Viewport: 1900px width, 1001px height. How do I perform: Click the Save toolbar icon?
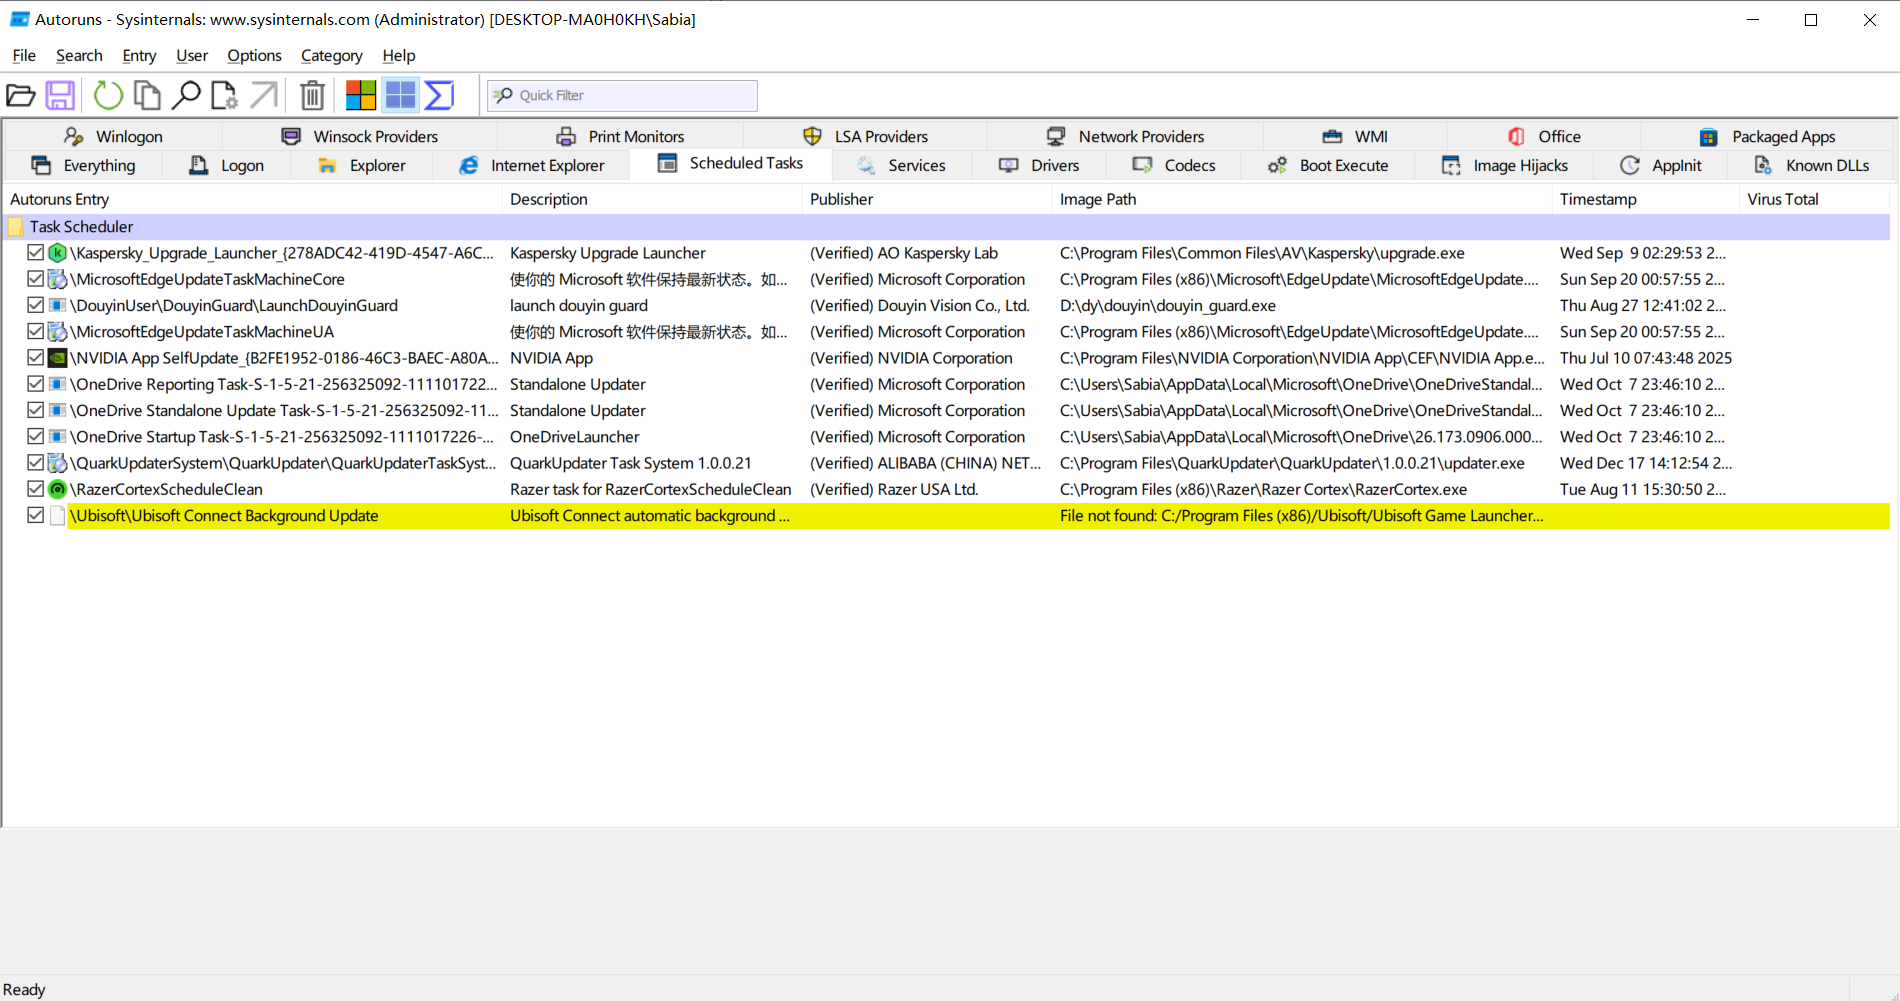tap(60, 95)
